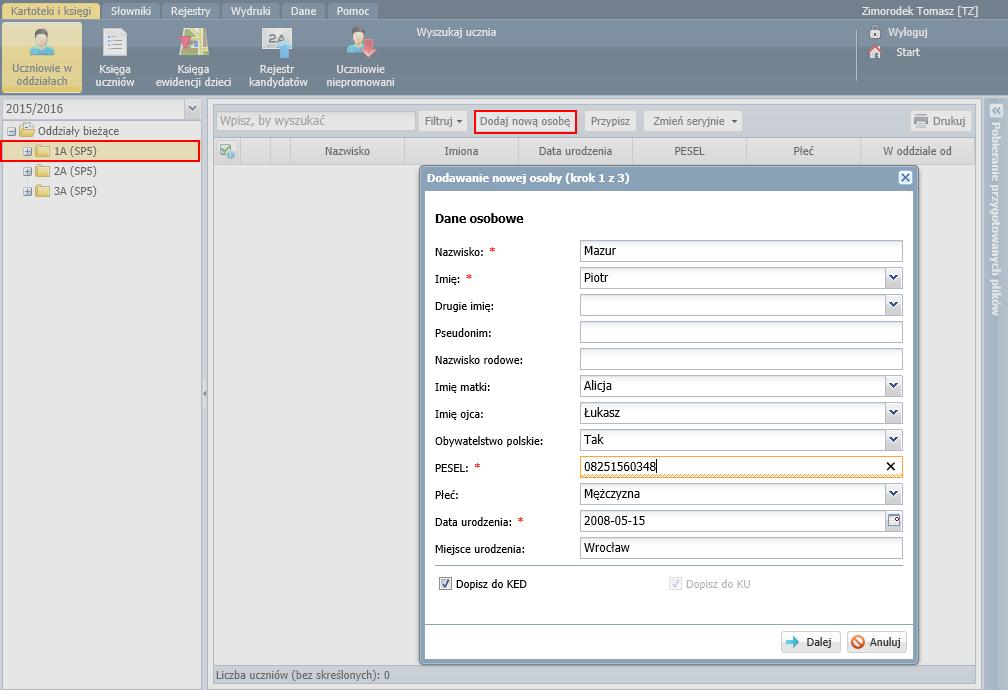
Task: Expand the 2A (SP5) tree node
Action: (x=28, y=172)
